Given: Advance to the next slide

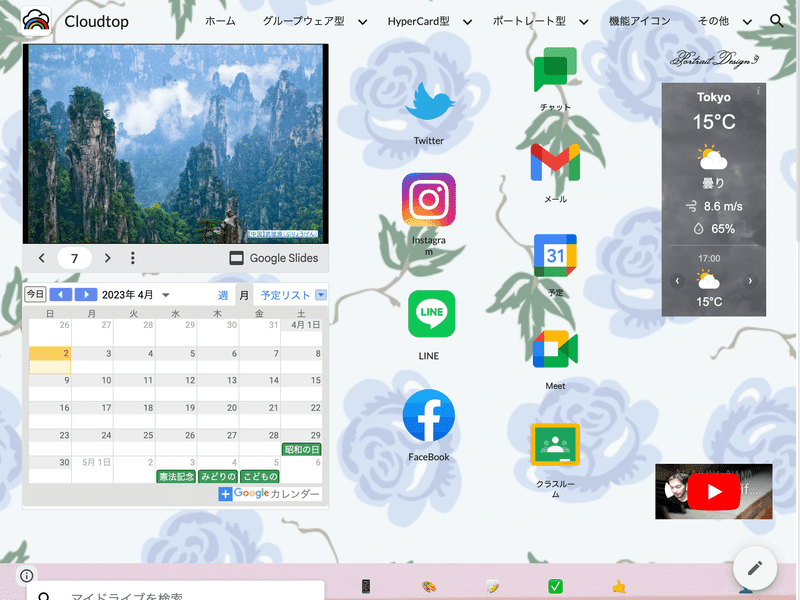Looking at the screenshot, I should click(107, 258).
